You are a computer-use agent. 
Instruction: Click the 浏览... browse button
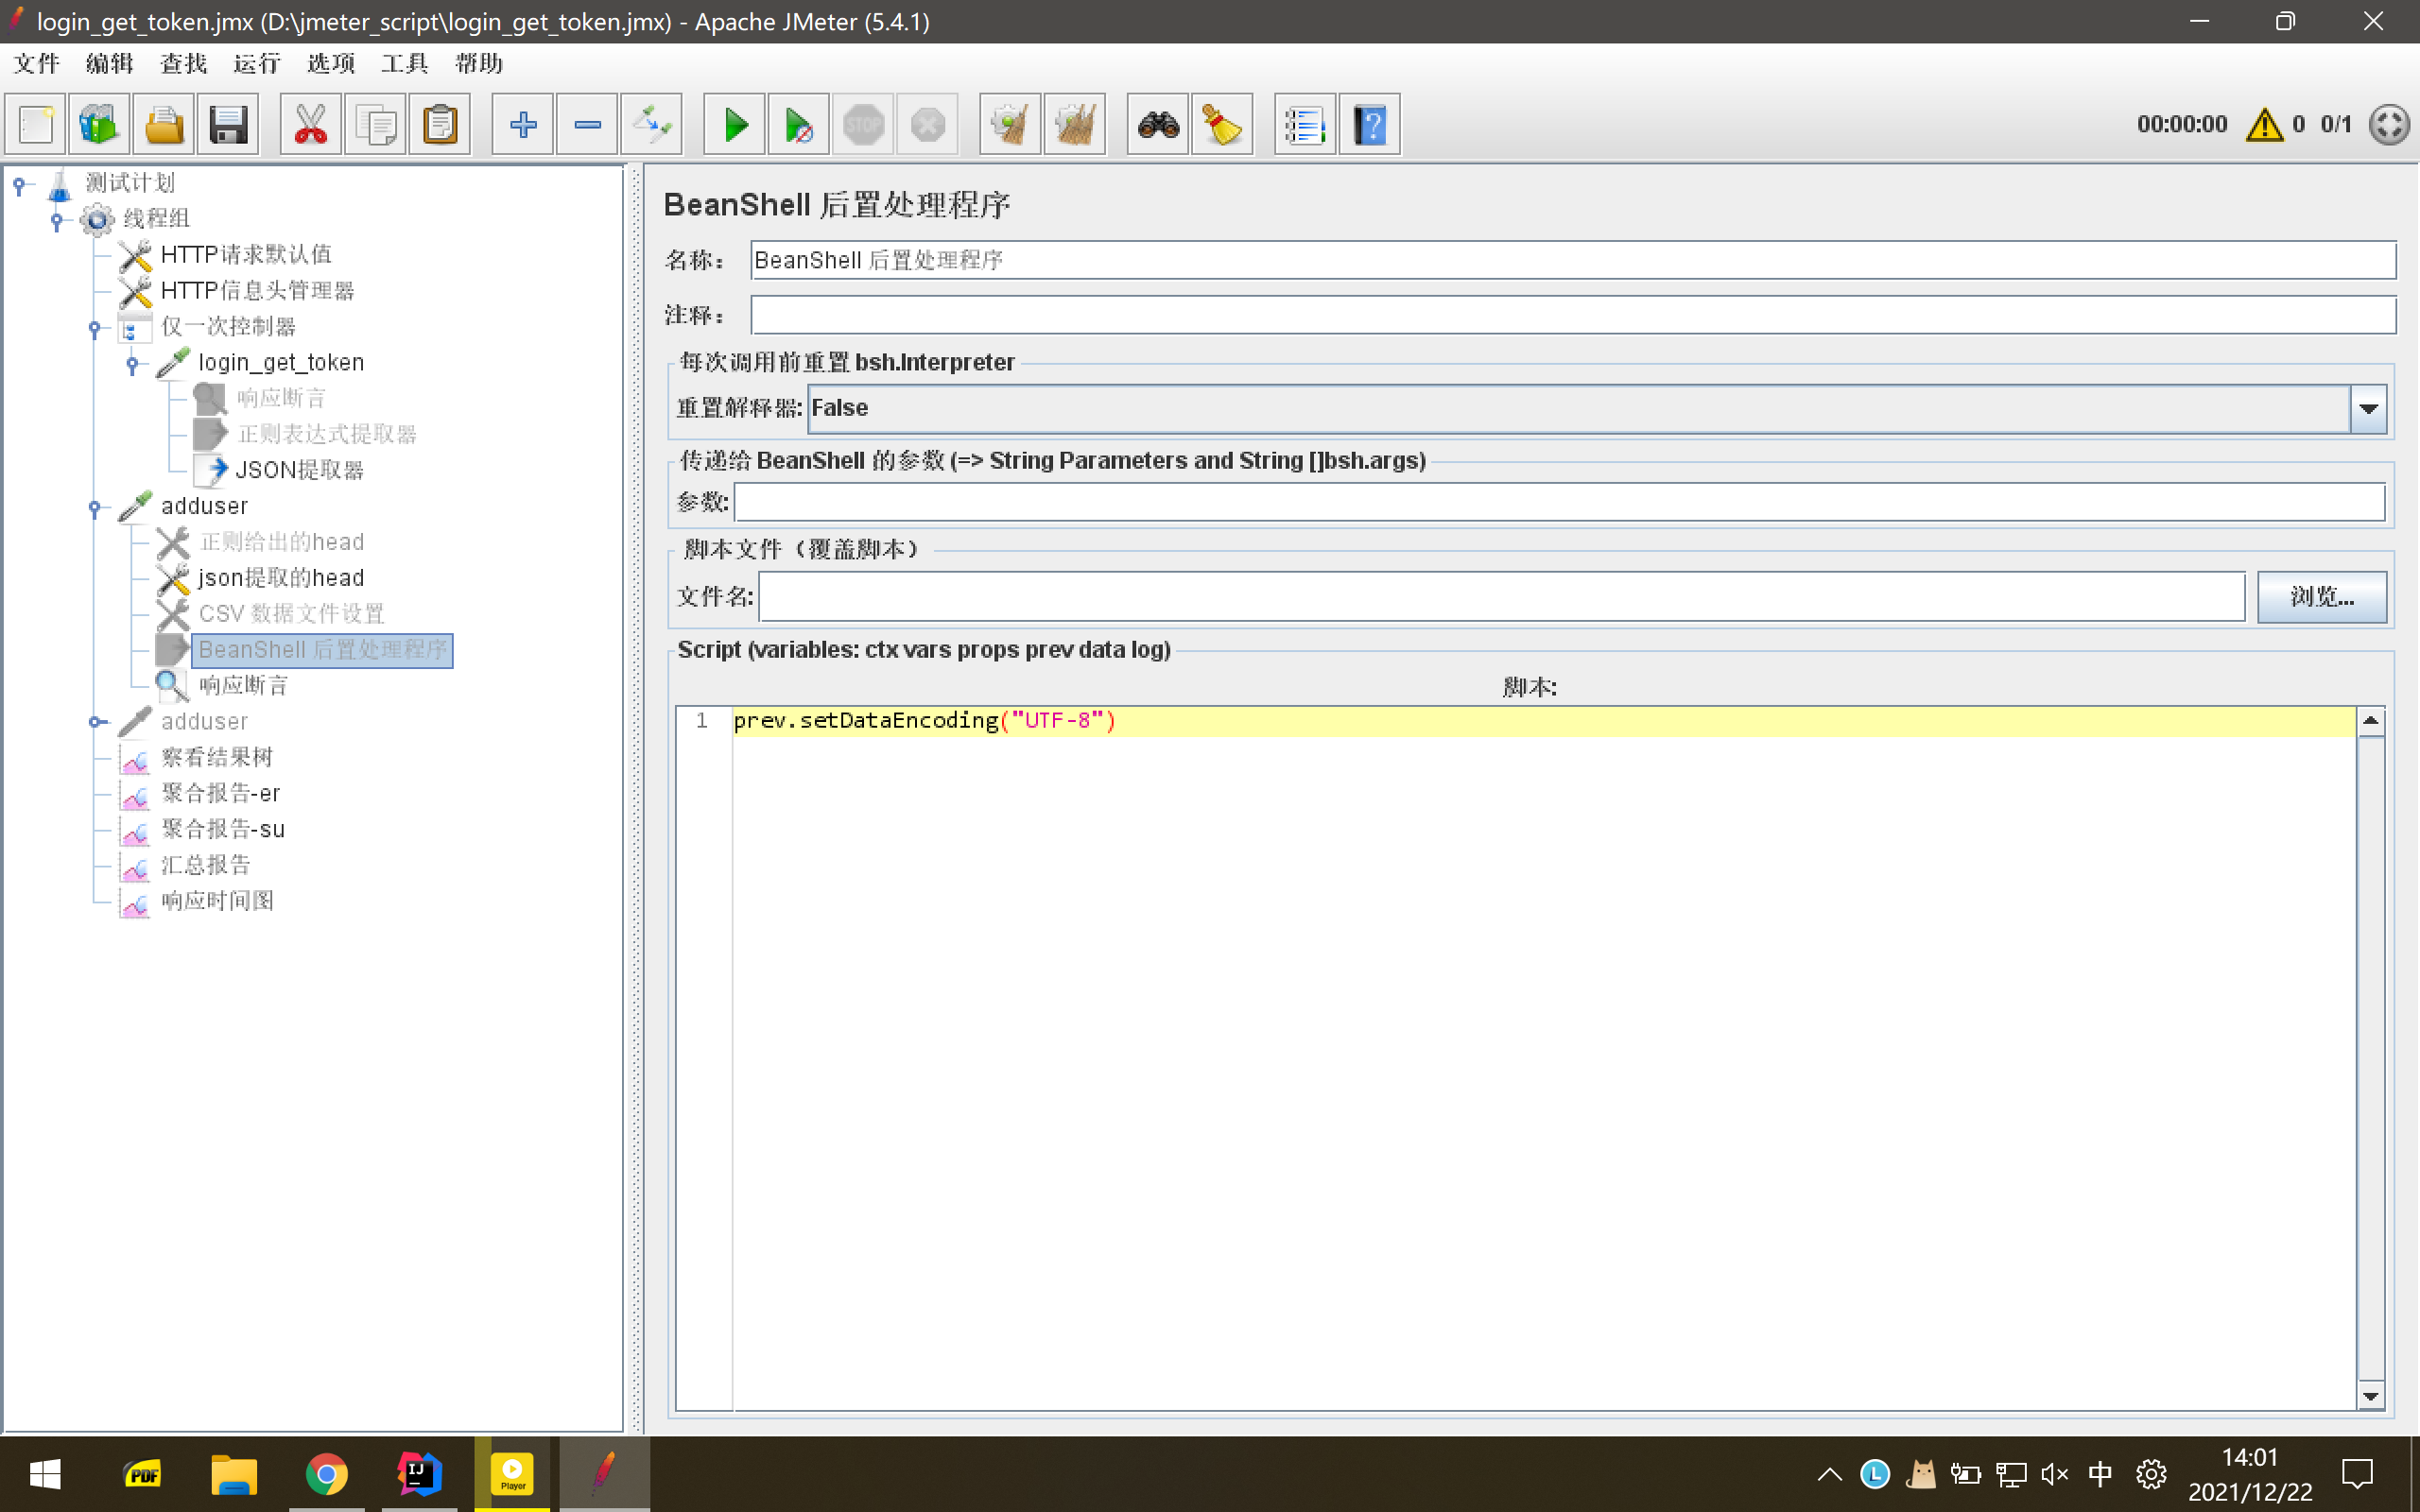point(2321,597)
